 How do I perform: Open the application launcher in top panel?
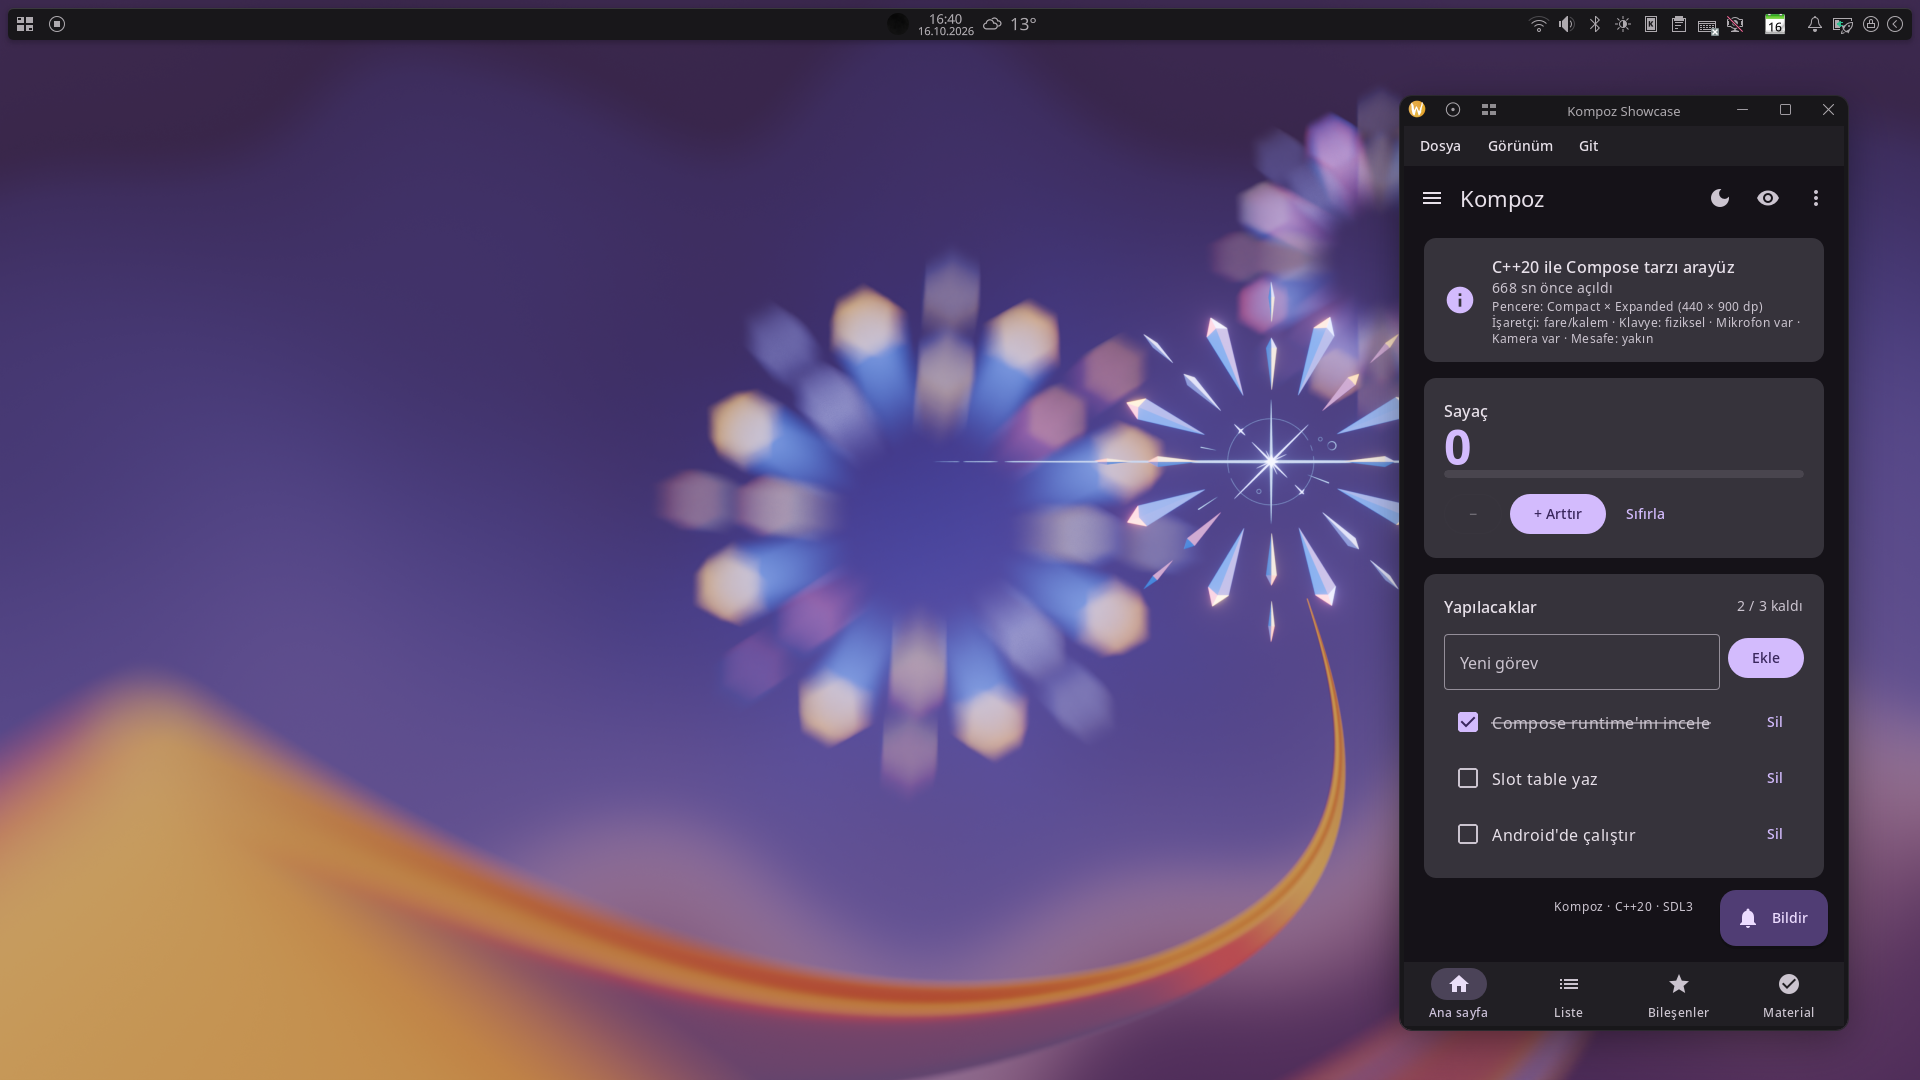[25, 24]
